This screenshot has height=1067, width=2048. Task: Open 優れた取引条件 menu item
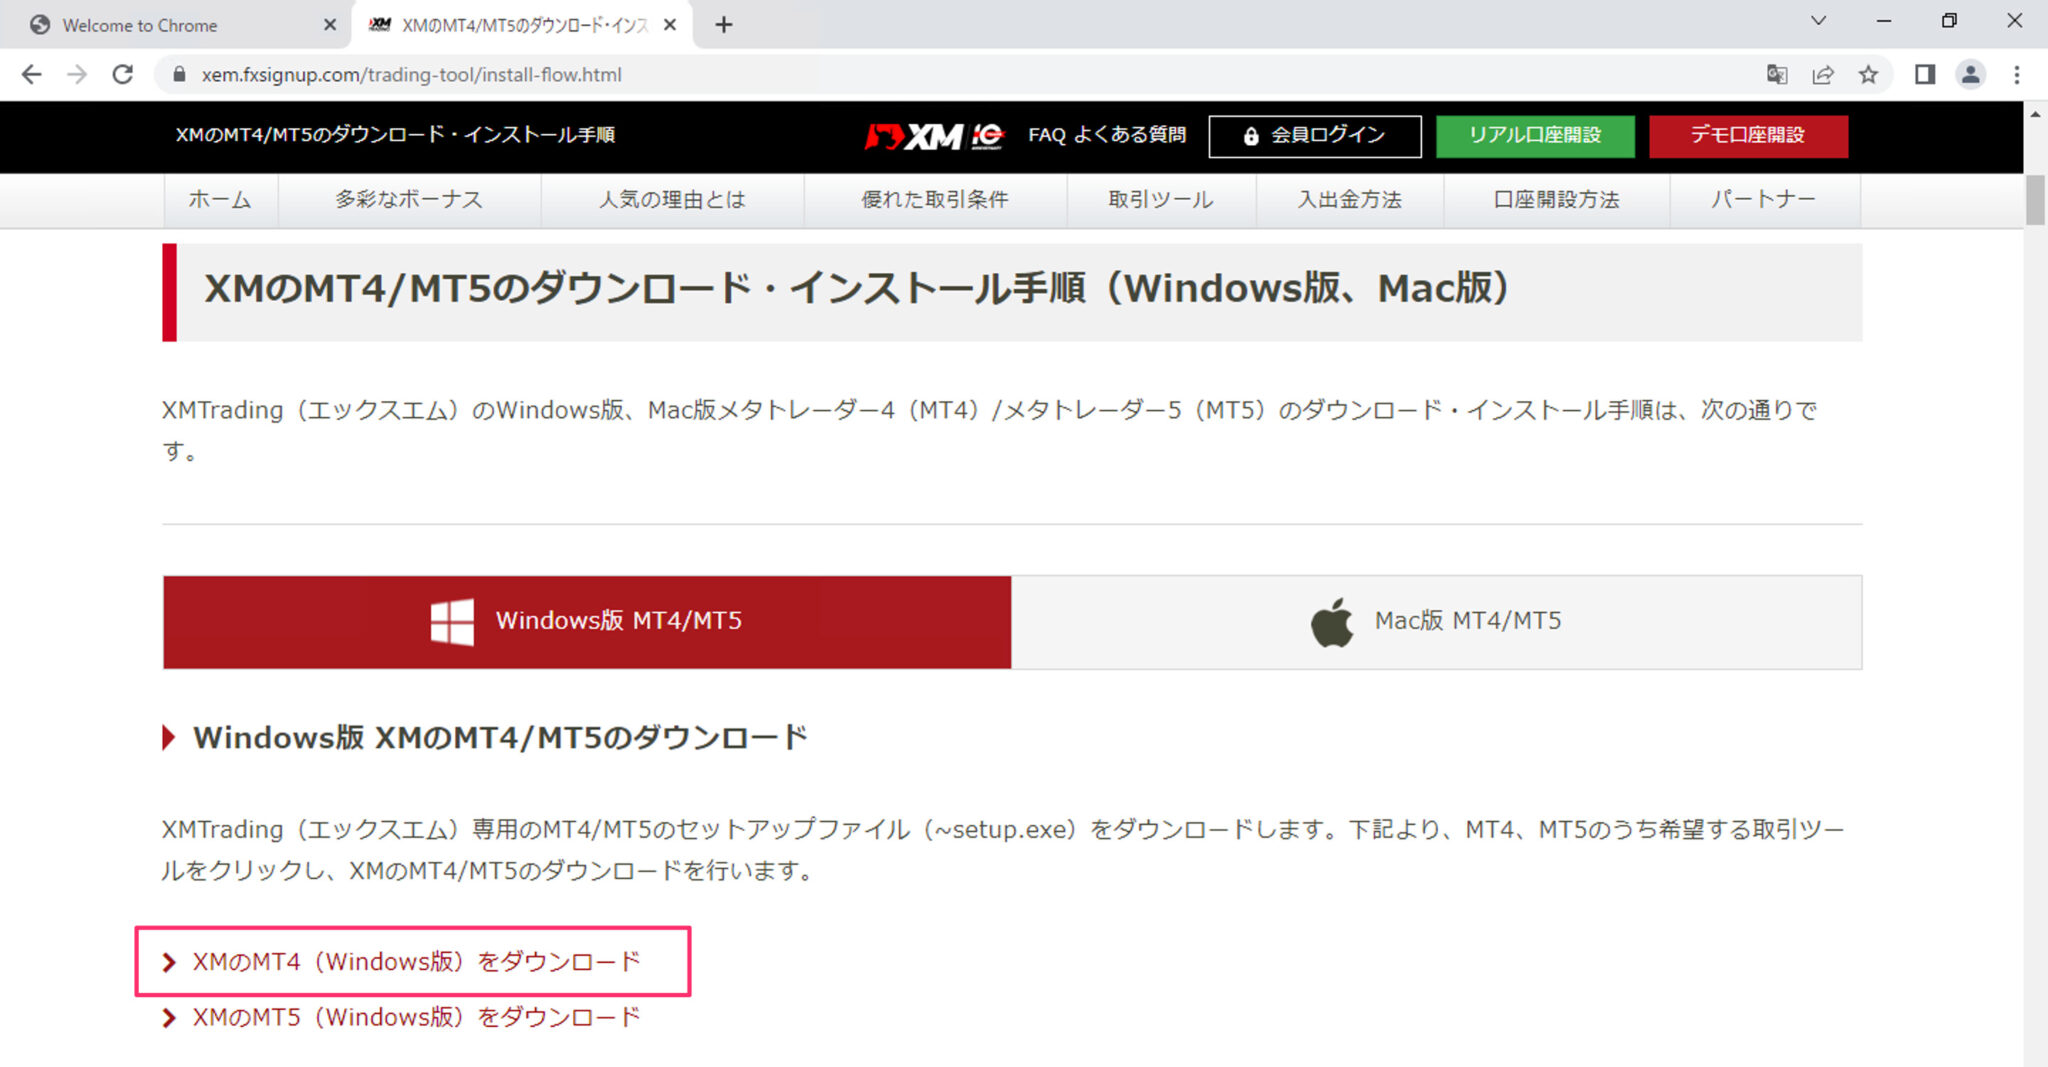(x=935, y=200)
